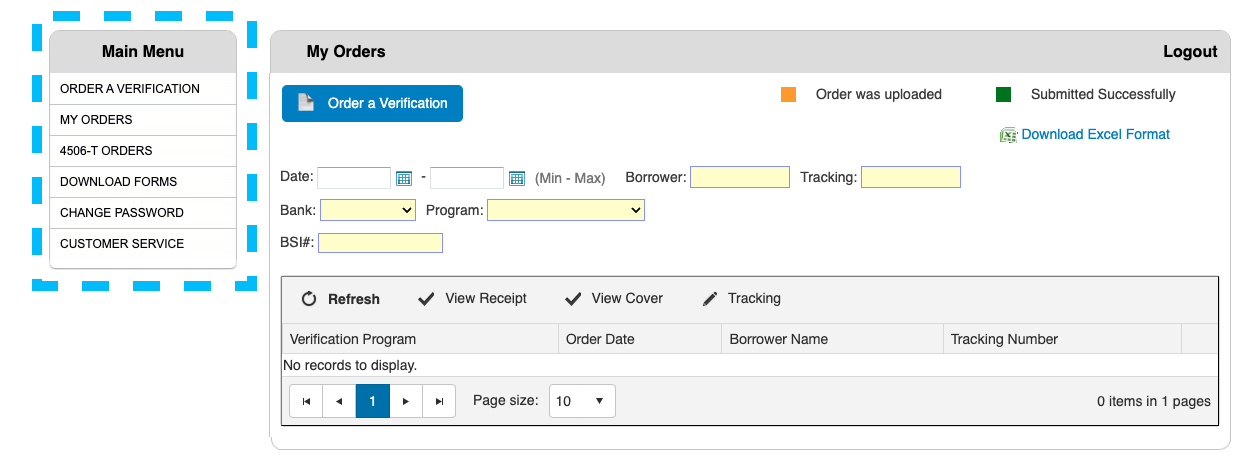Viewport: 1248px width, 473px height.
Task: Click the Logout link
Action: tap(1190, 52)
